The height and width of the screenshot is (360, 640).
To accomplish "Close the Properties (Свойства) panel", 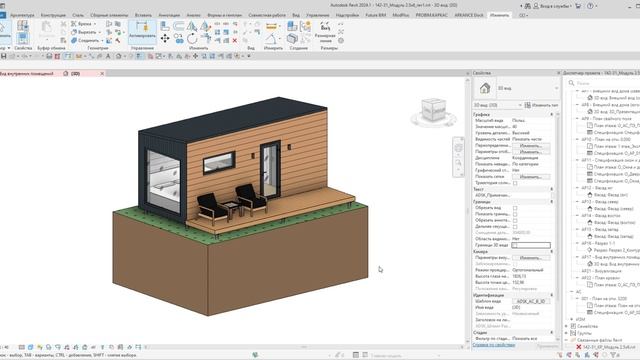I will 559,73.
